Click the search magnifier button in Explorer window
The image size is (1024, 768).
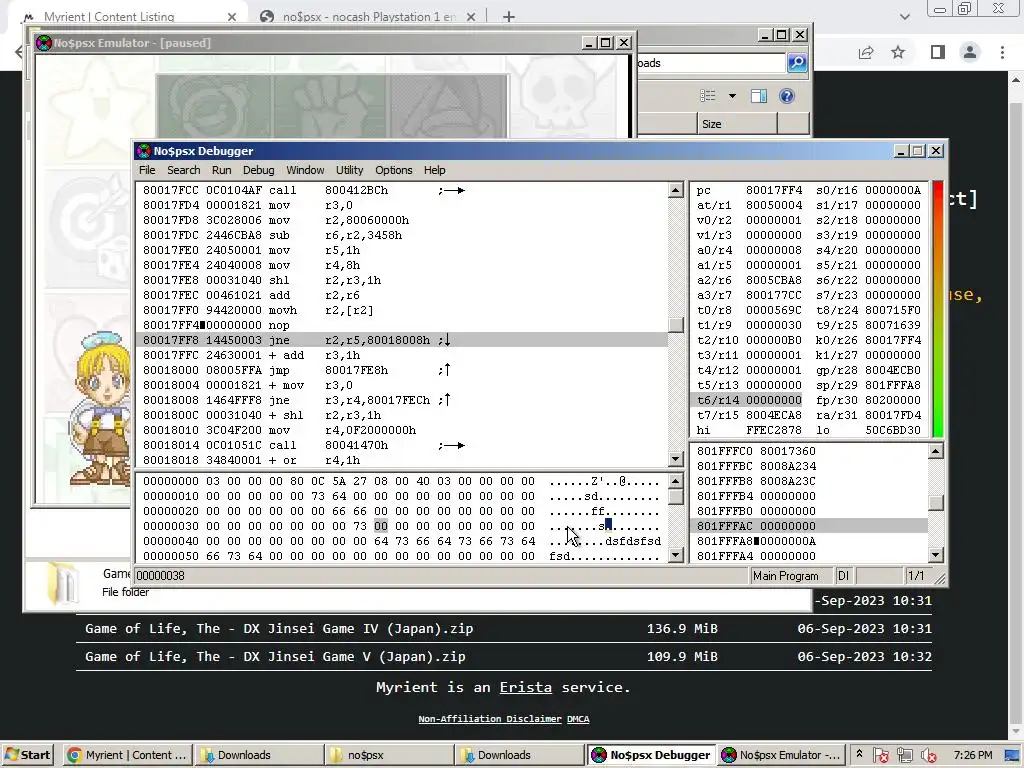797,63
